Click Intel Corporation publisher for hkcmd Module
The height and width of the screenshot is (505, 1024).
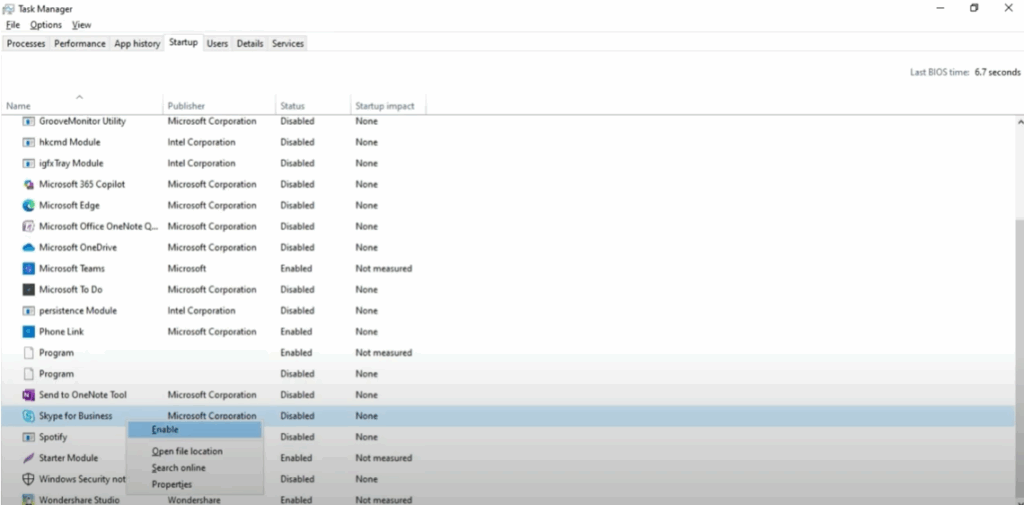pyautogui.click(x=202, y=142)
